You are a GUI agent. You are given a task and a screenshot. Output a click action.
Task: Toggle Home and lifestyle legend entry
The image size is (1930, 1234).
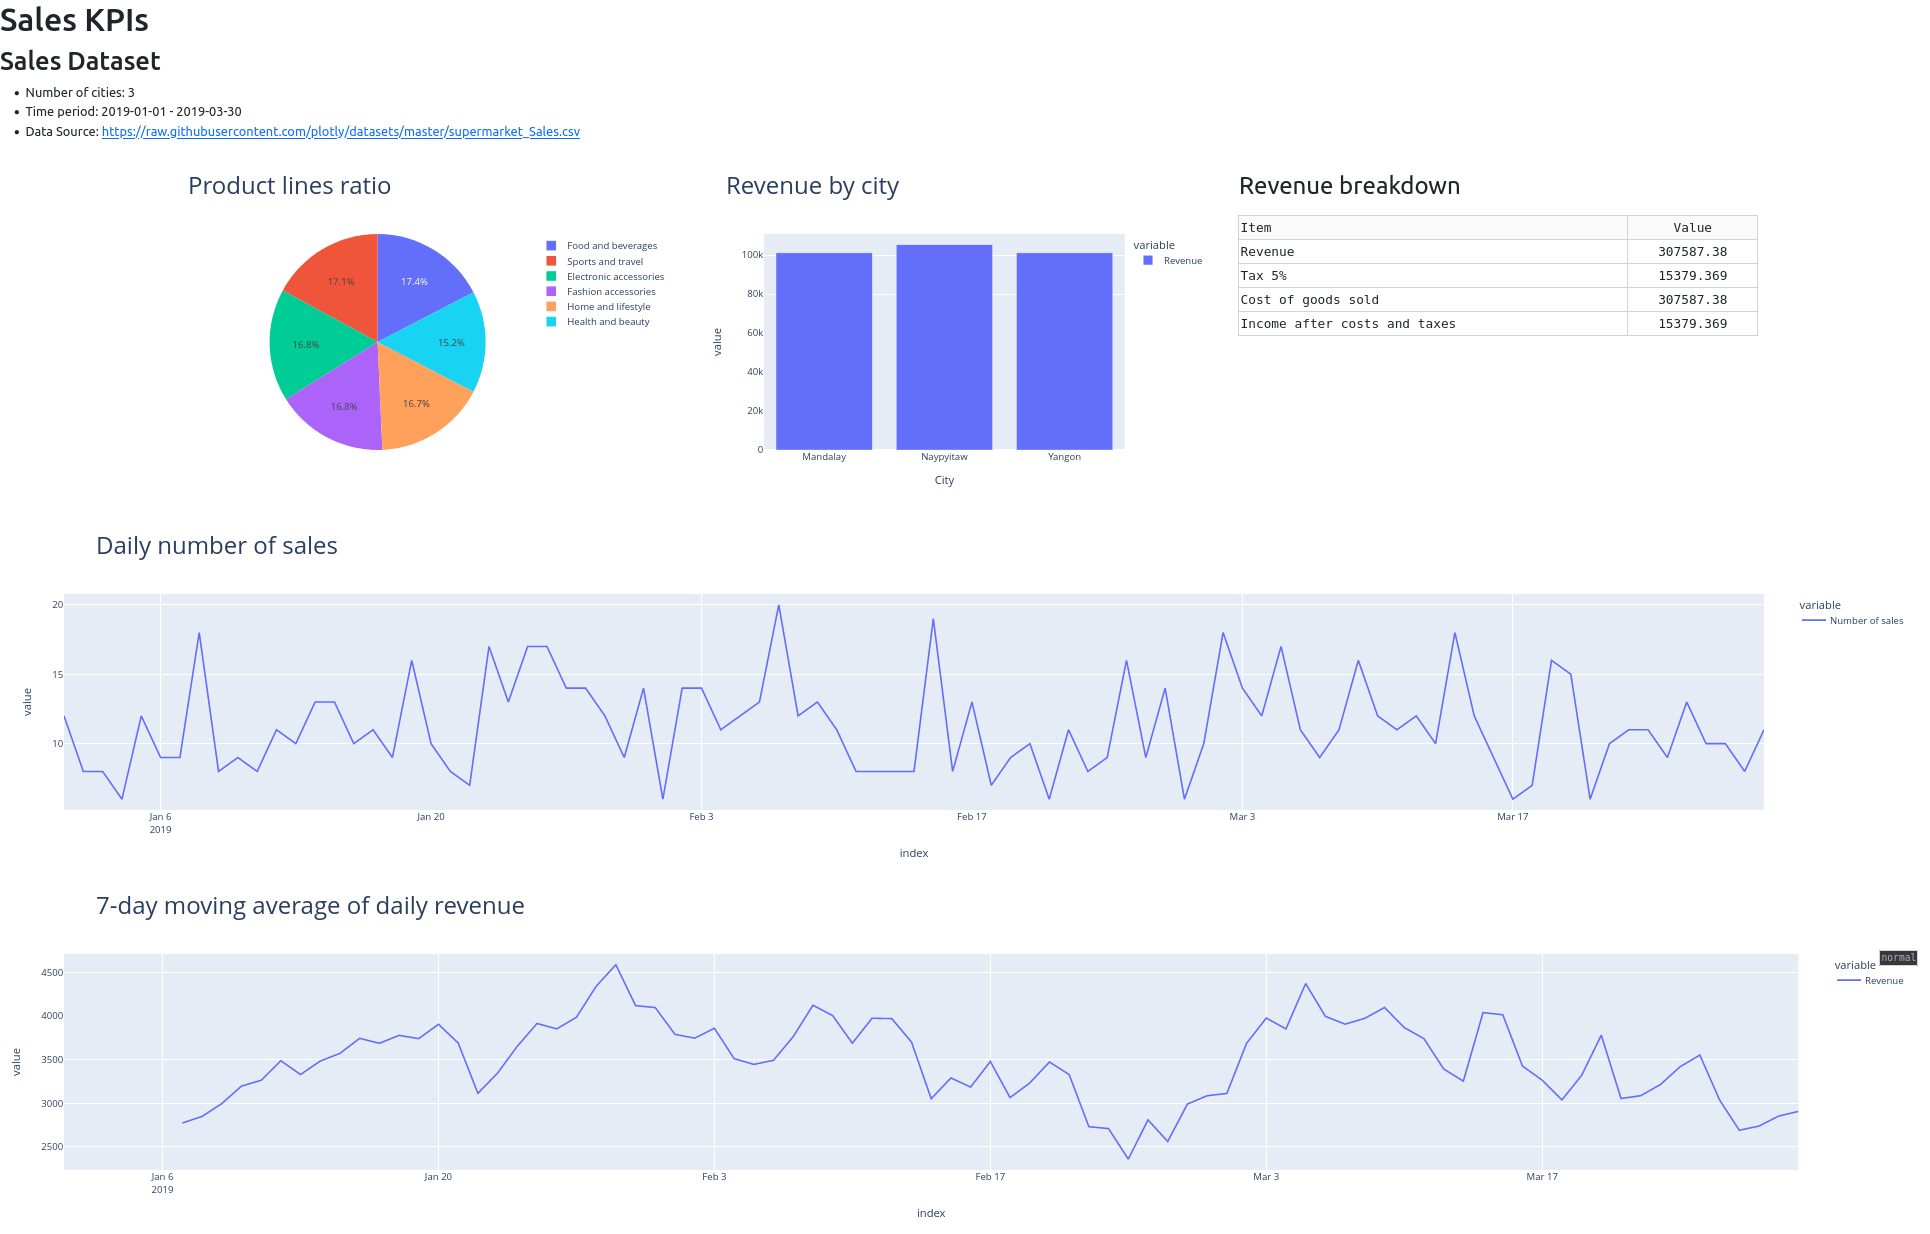(598, 307)
